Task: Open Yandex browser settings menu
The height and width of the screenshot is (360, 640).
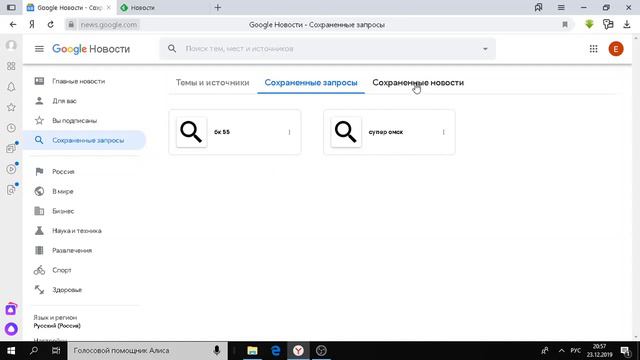Action: pos(561,7)
